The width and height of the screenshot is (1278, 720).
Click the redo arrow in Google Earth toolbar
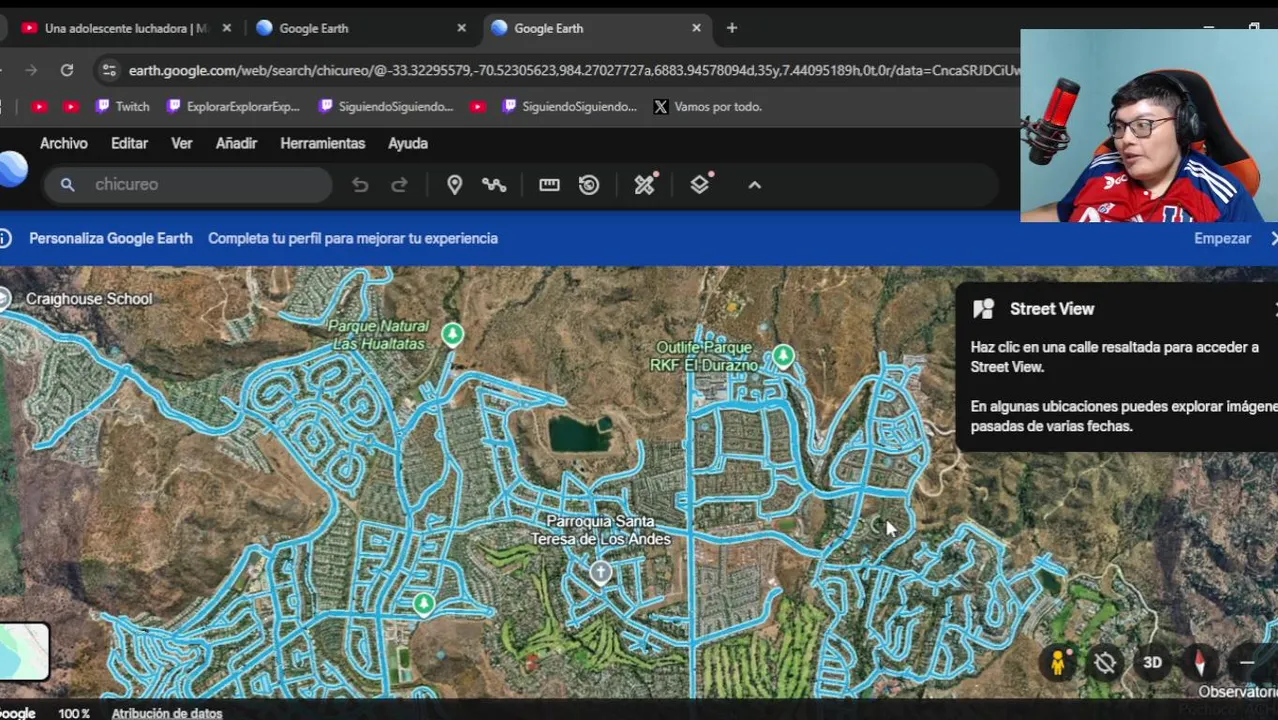point(399,185)
